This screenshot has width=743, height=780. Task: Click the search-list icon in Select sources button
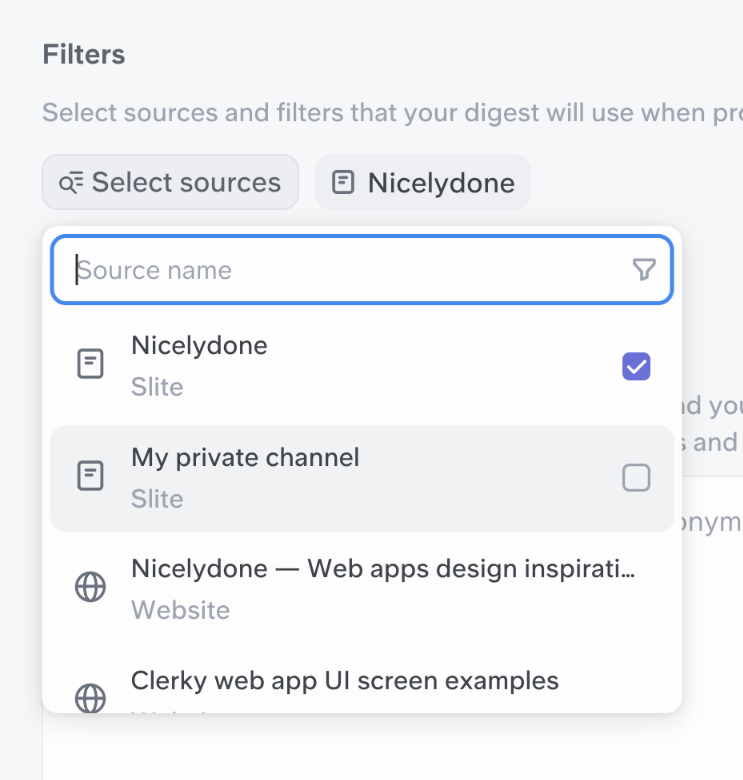coord(71,183)
